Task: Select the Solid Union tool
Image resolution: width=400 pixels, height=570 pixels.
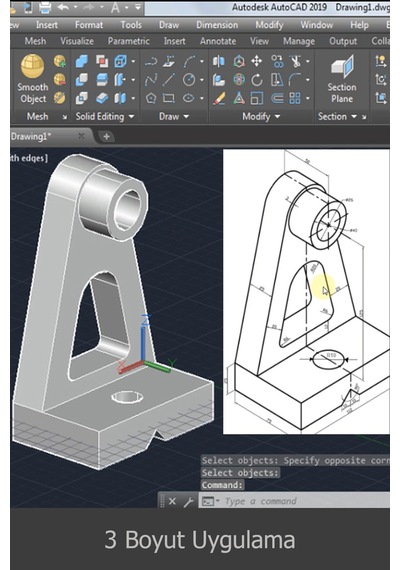Action: 82,61
